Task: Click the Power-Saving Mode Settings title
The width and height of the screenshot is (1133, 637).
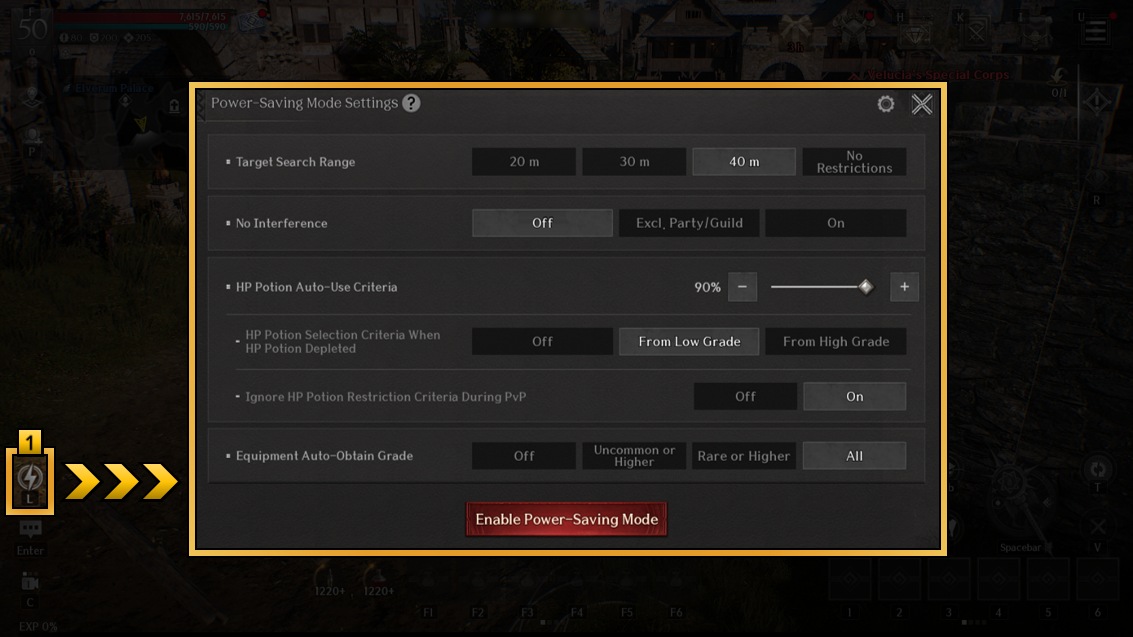Action: click(304, 103)
